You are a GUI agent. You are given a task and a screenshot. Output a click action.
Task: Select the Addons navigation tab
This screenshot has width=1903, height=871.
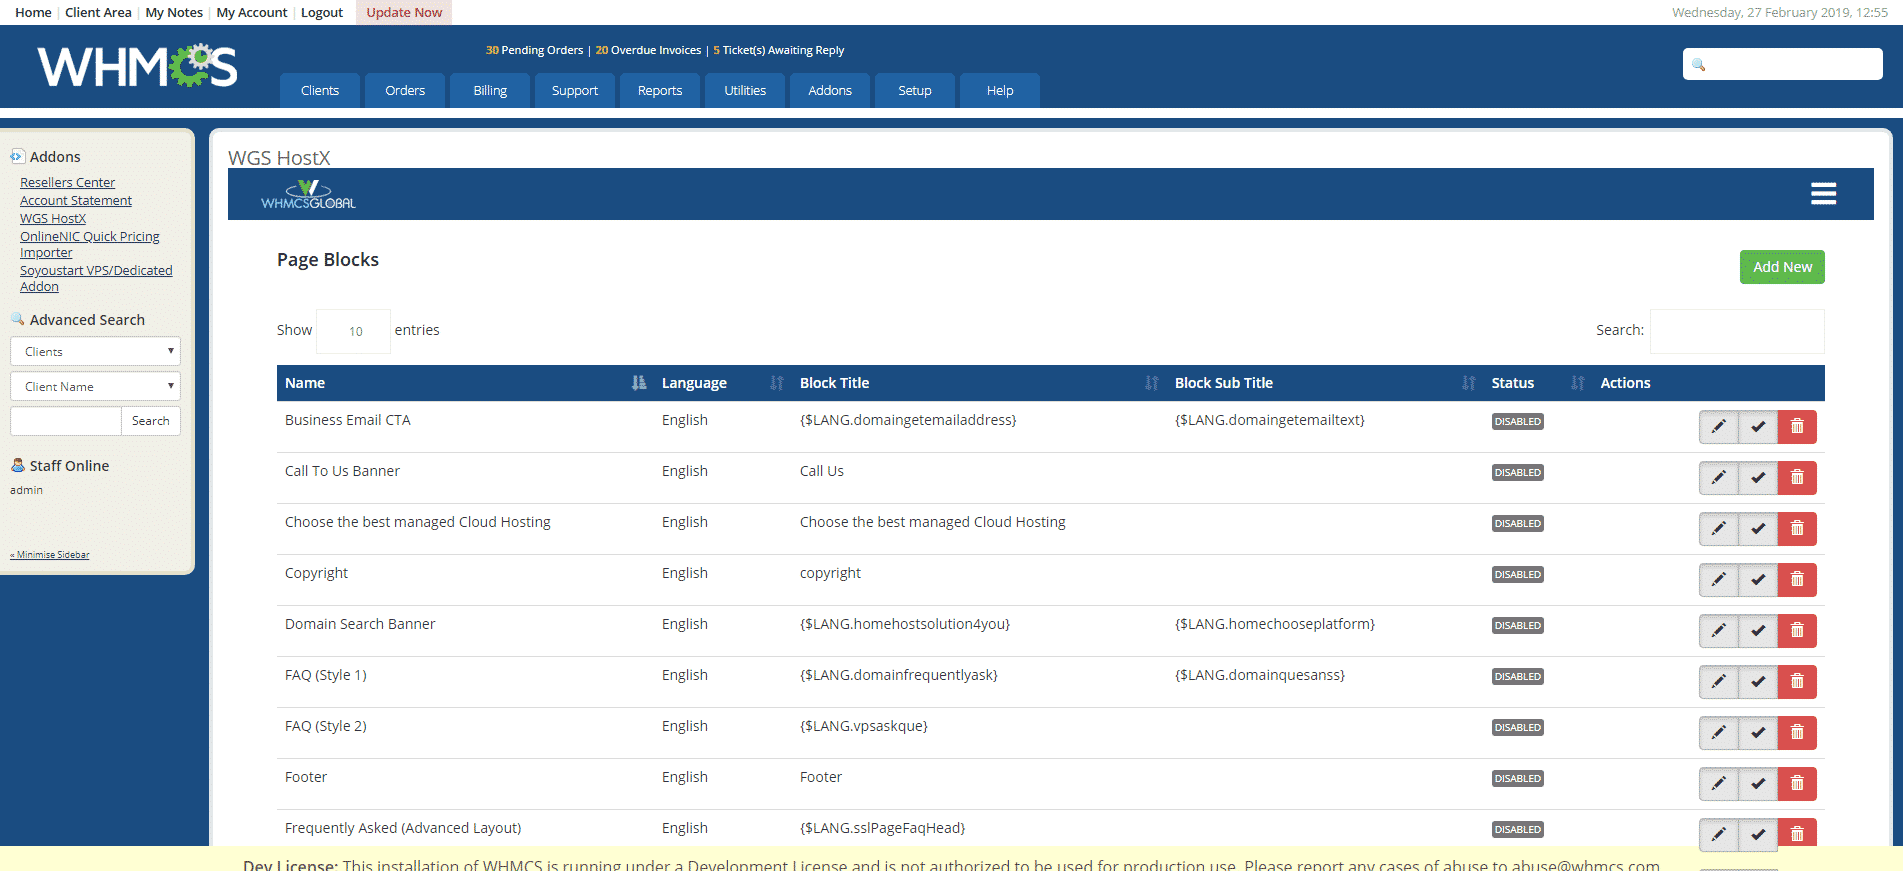coord(829,90)
